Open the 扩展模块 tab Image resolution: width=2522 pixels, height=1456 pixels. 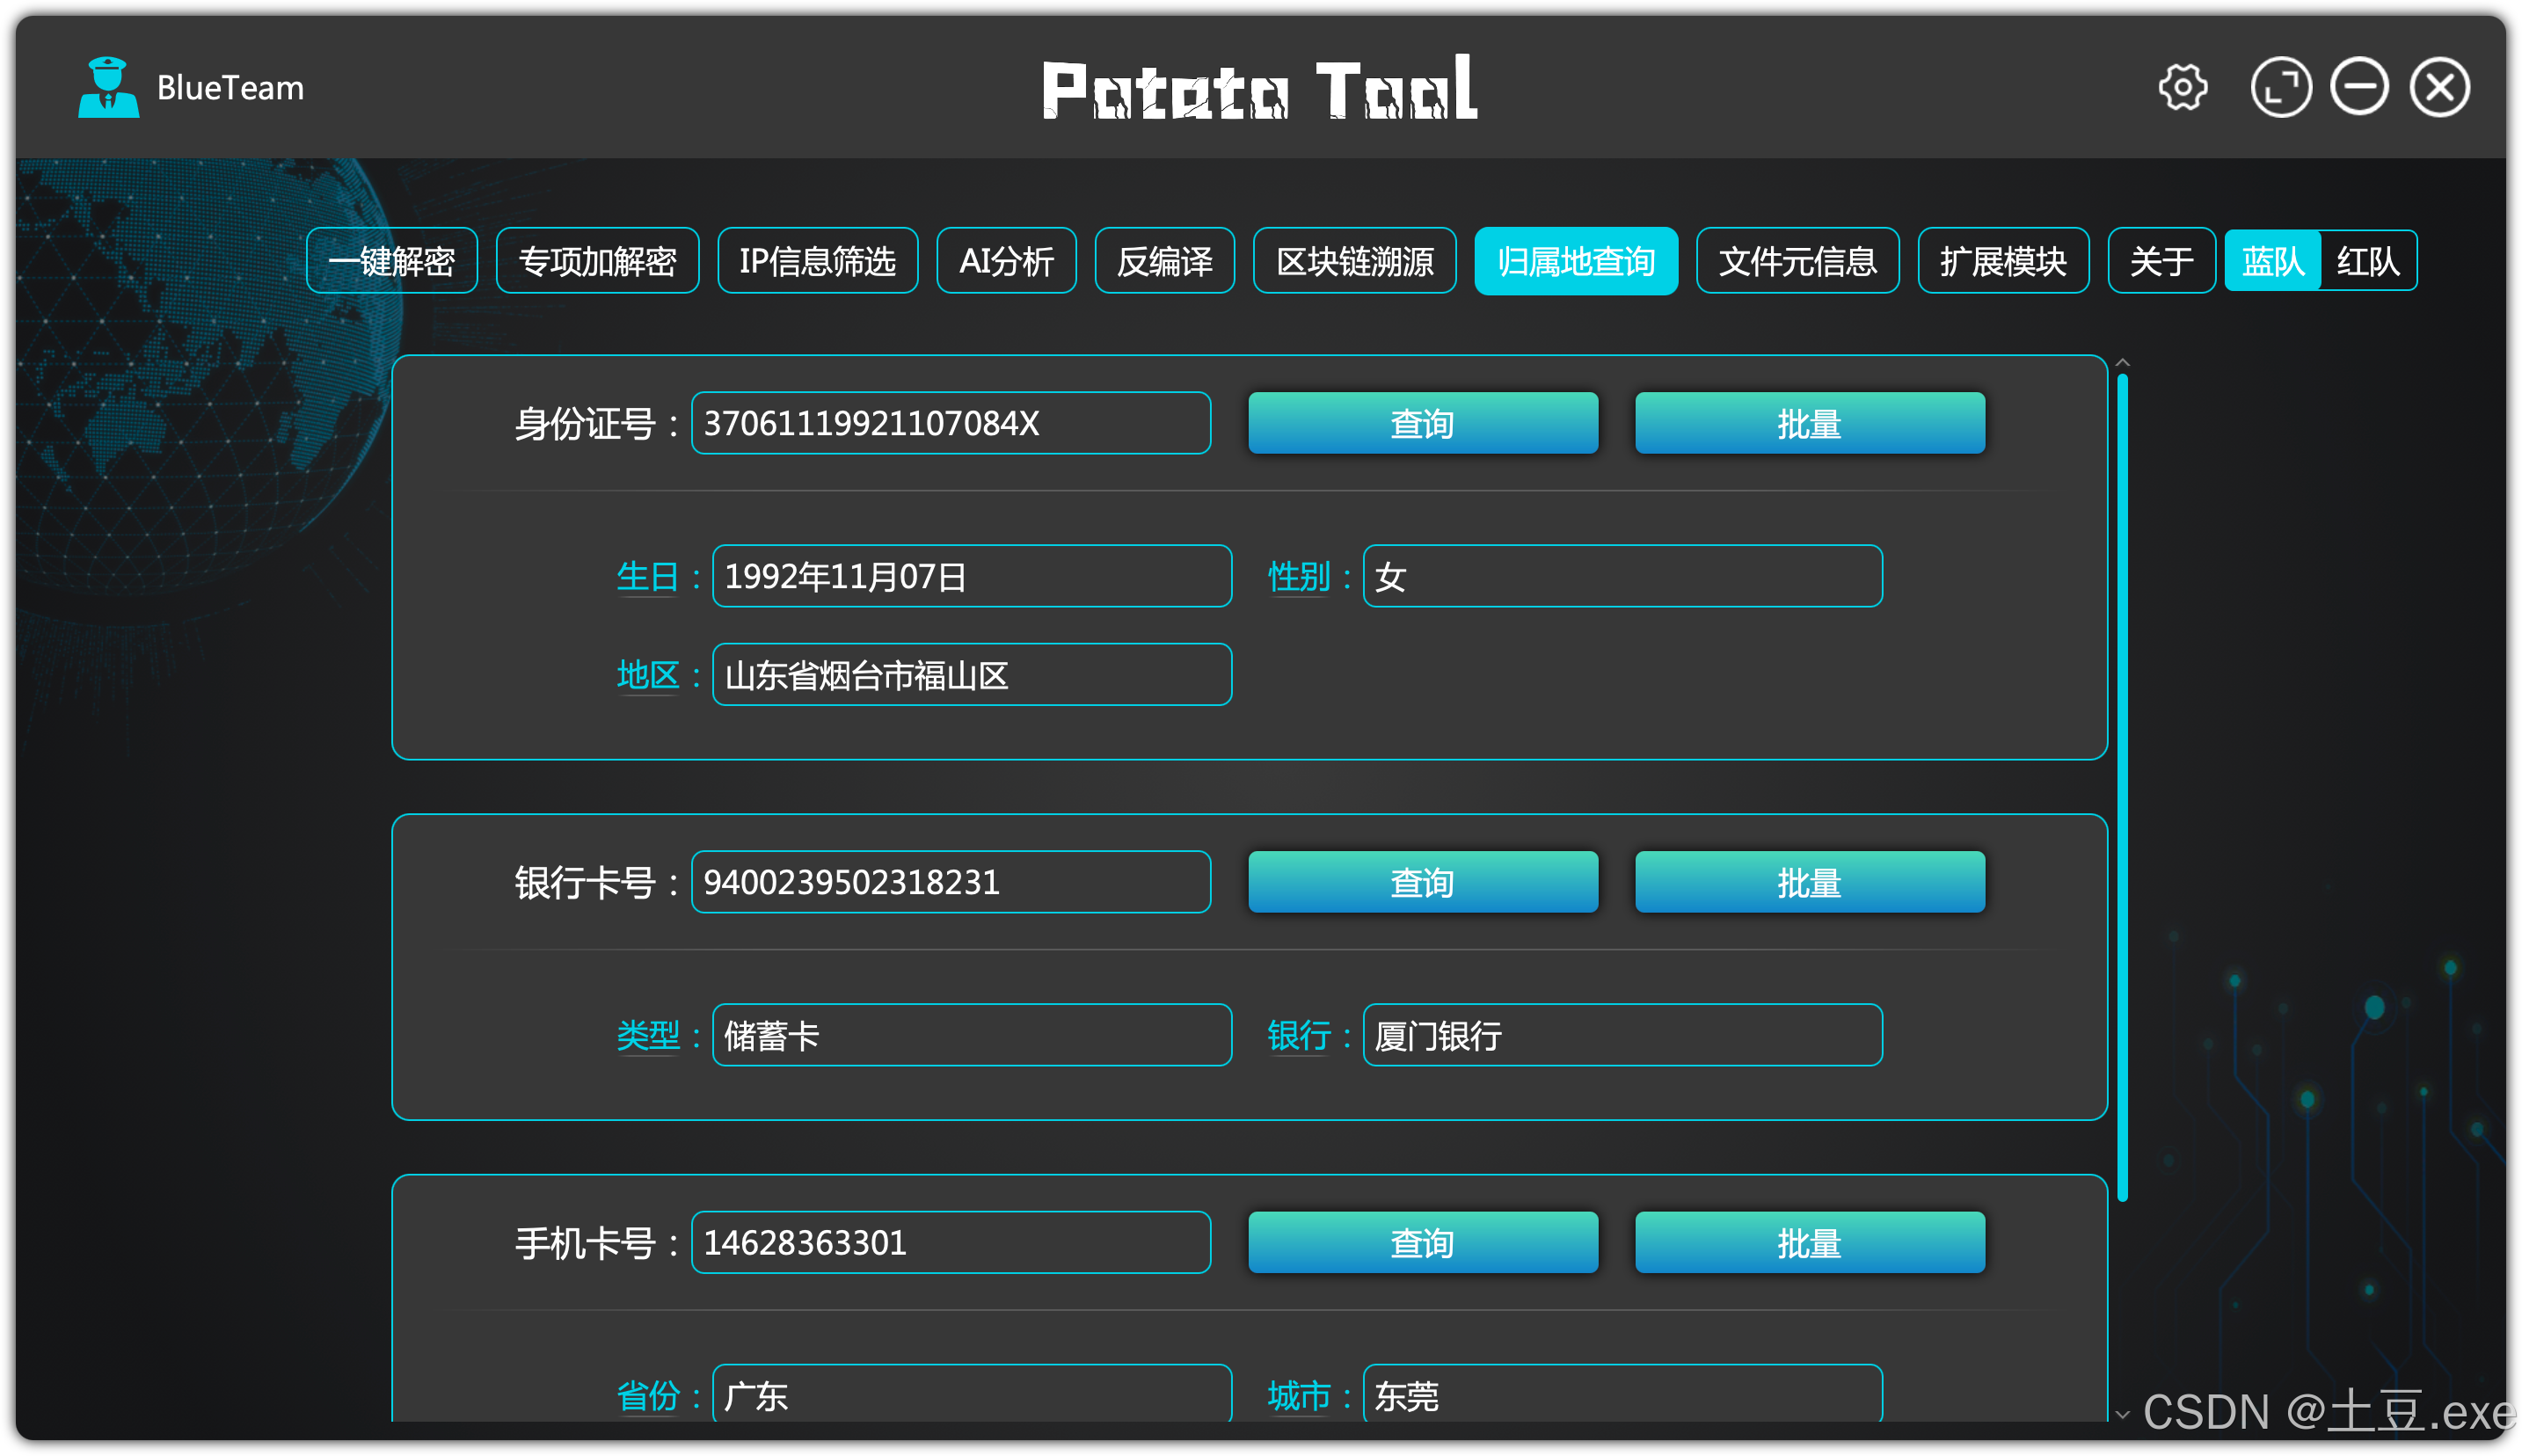pos(2002,261)
